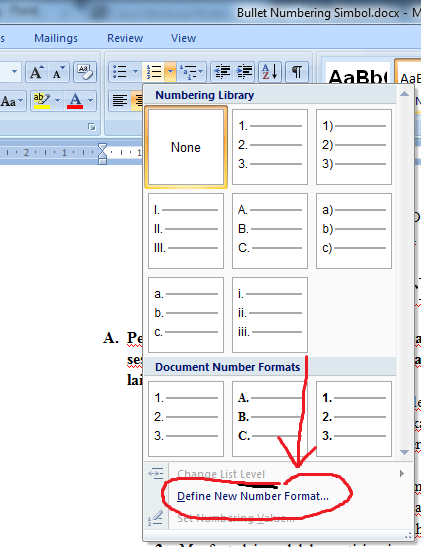Click the Align Text Left icon
The width and height of the screenshot is (421, 547).
tap(120, 101)
